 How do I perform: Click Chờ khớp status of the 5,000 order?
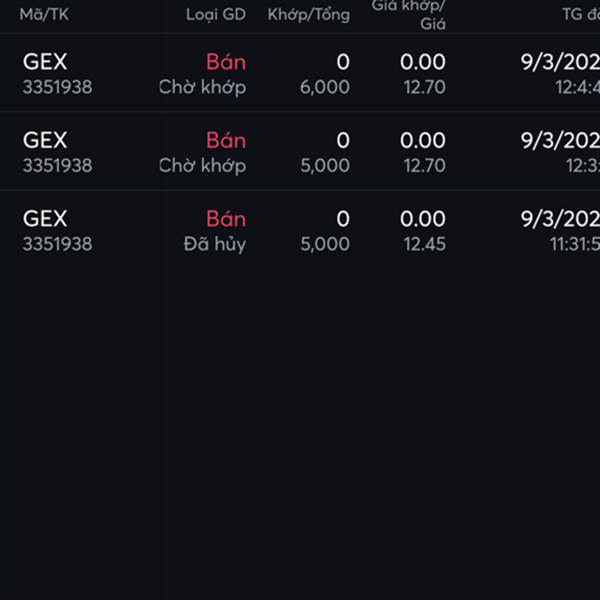[202, 166]
